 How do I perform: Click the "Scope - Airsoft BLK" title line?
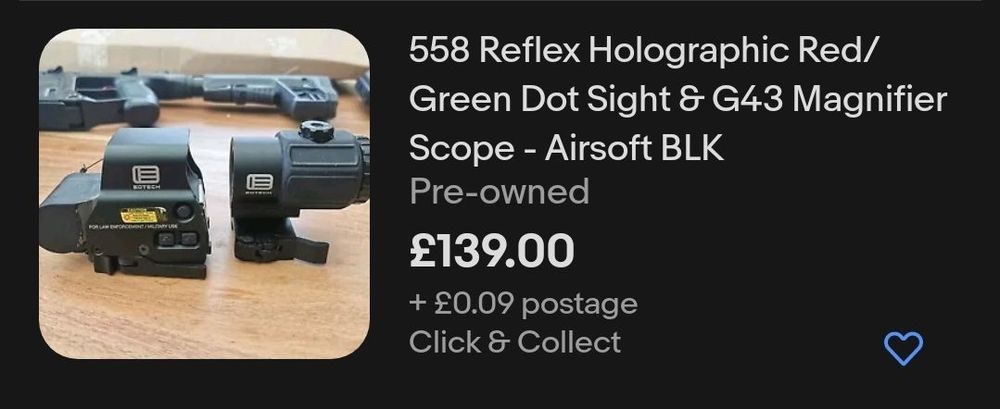566,148
